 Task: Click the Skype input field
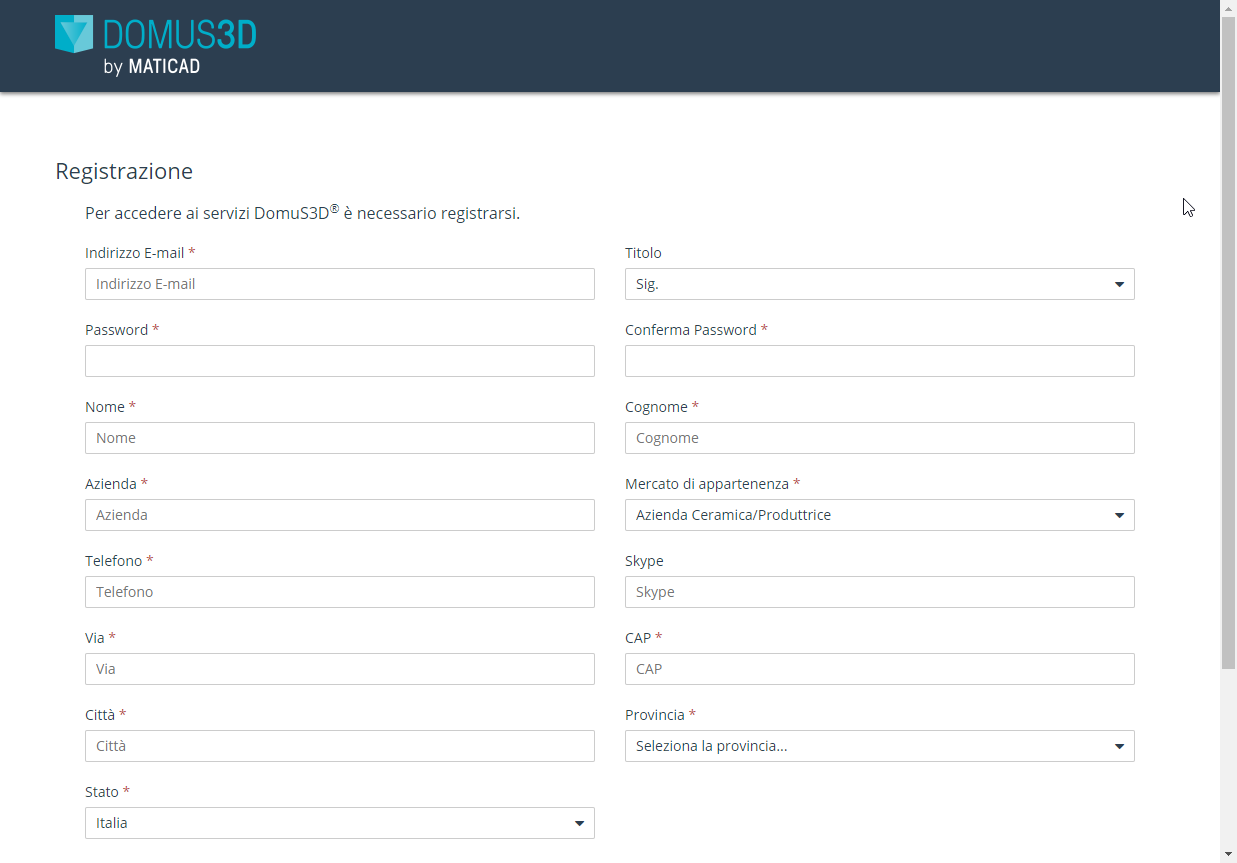coord(880,592)
